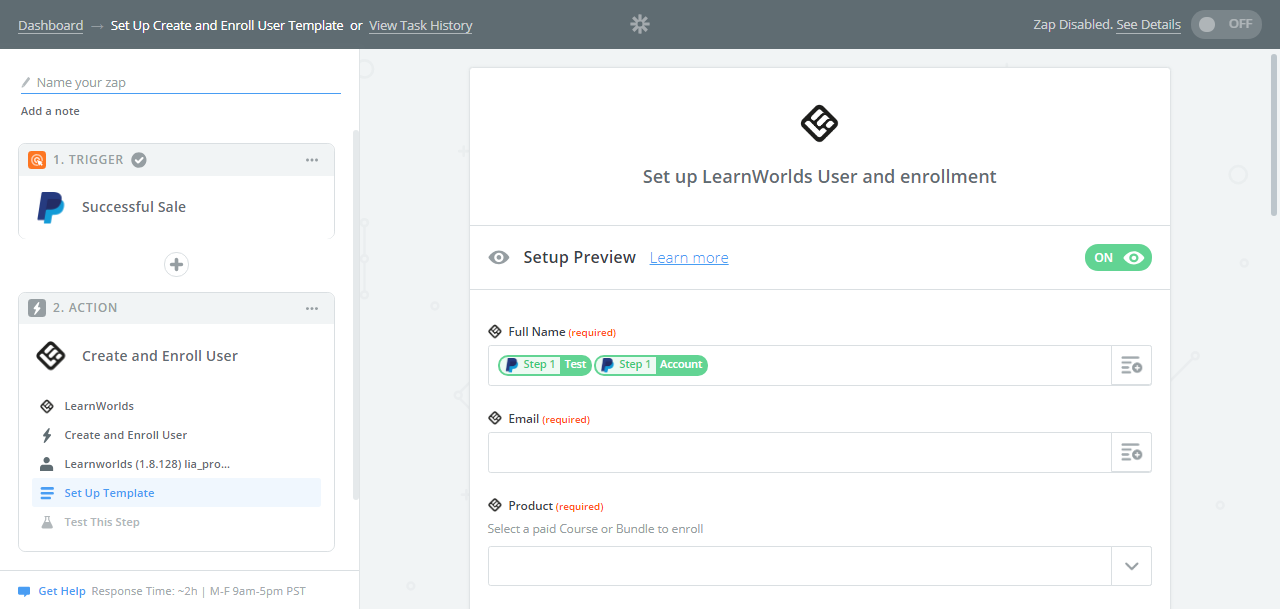
Task: Click the PayPal logo beside Successful Sale
Action: click(x=50, y=207)
